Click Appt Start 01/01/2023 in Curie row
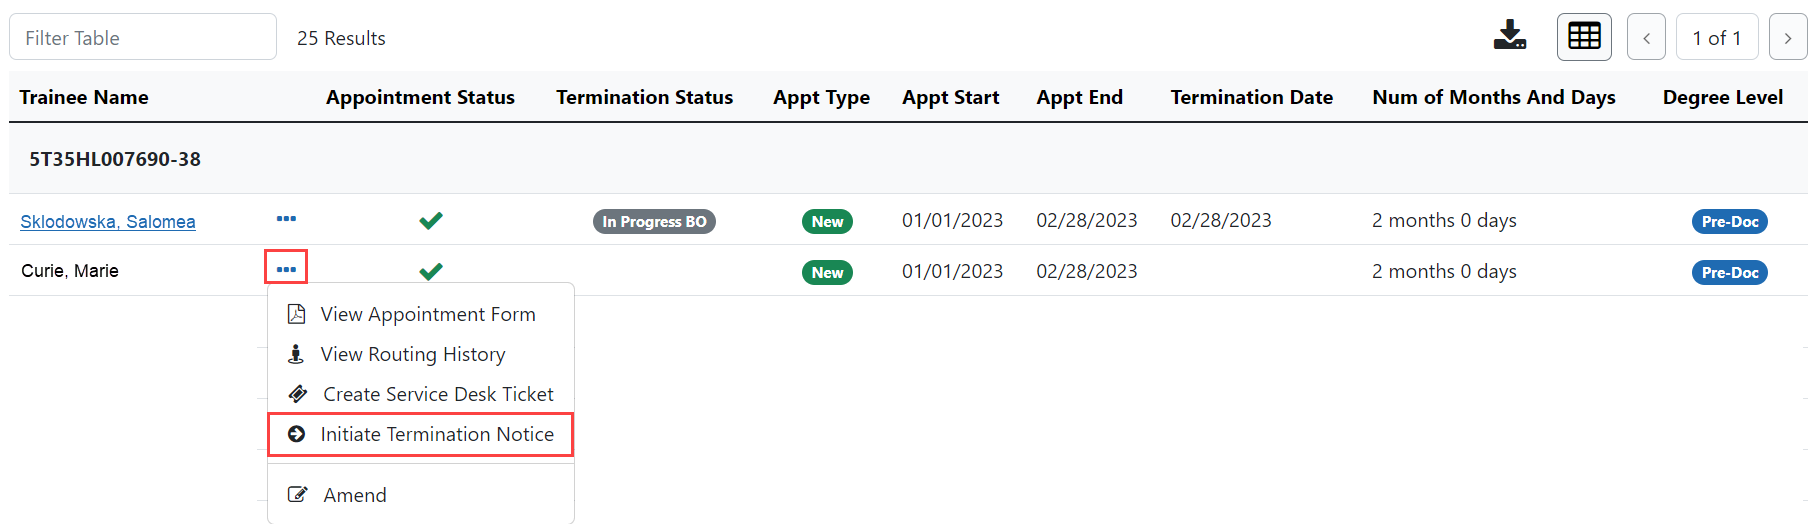Viewport: 1818px width, 524px height. tap(952, 271)
